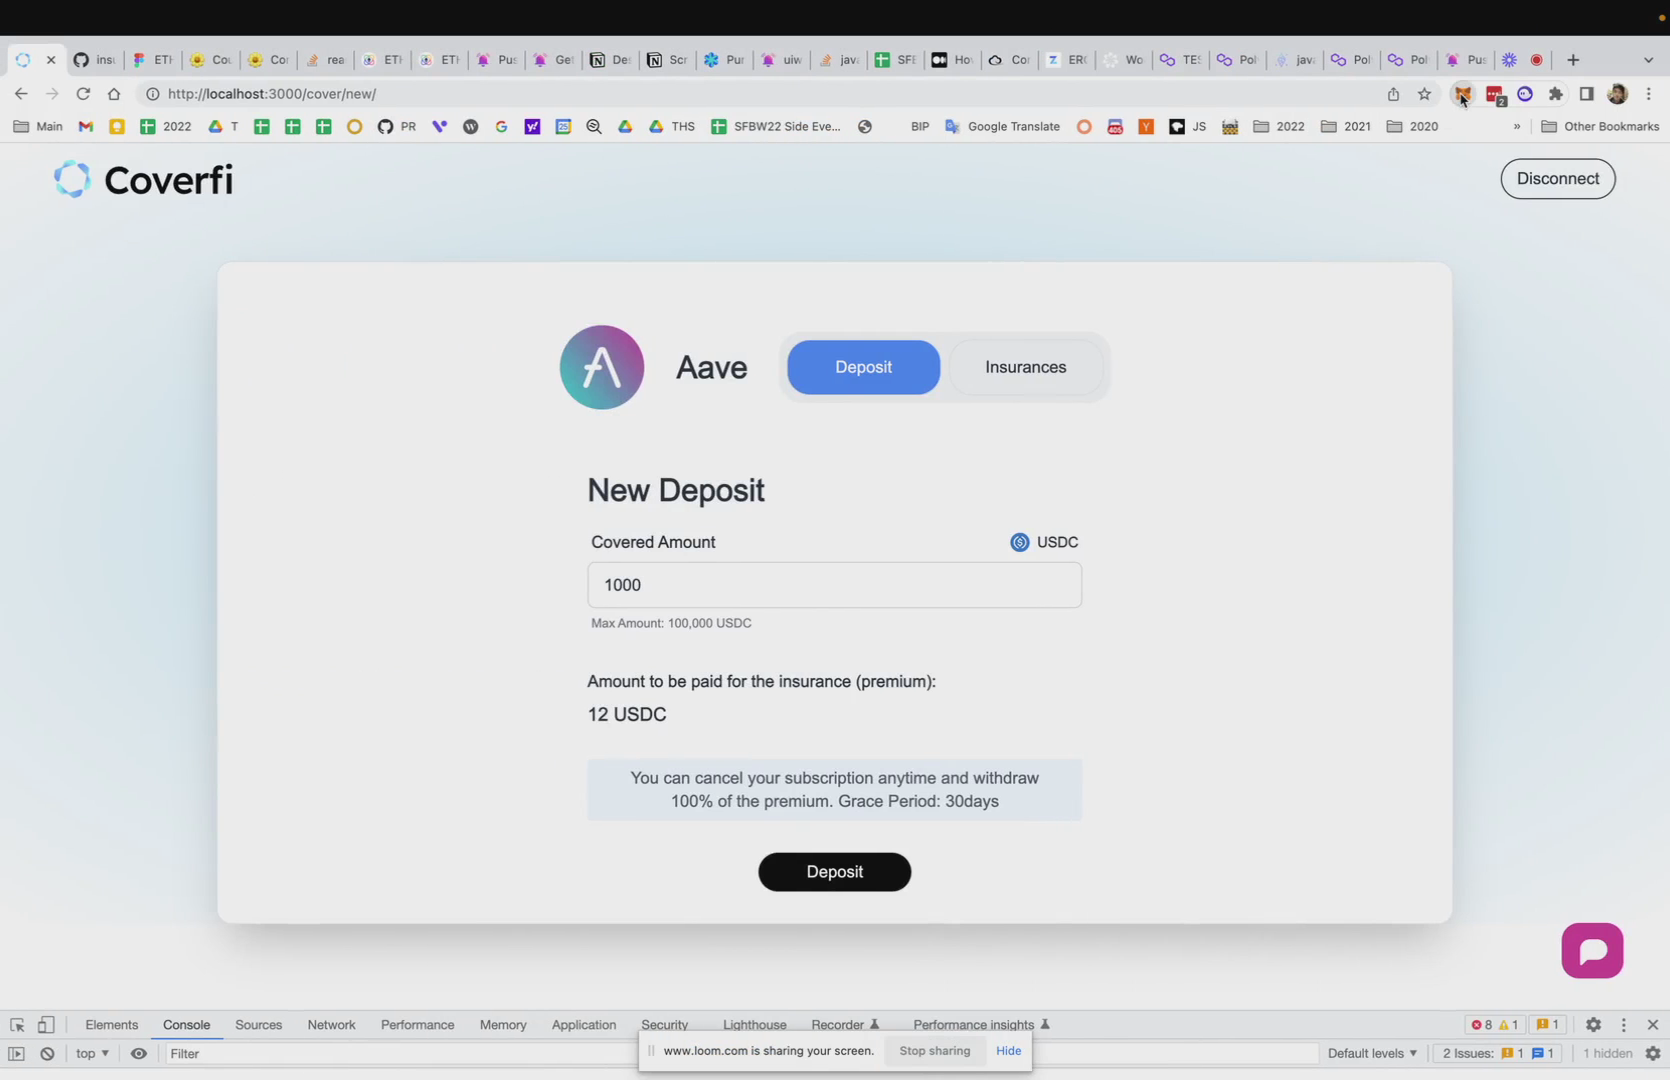Open the SFBW22 Side Eve... bookmark
This screenshot has width=1670, height=1080.
[x=776, y=126]
